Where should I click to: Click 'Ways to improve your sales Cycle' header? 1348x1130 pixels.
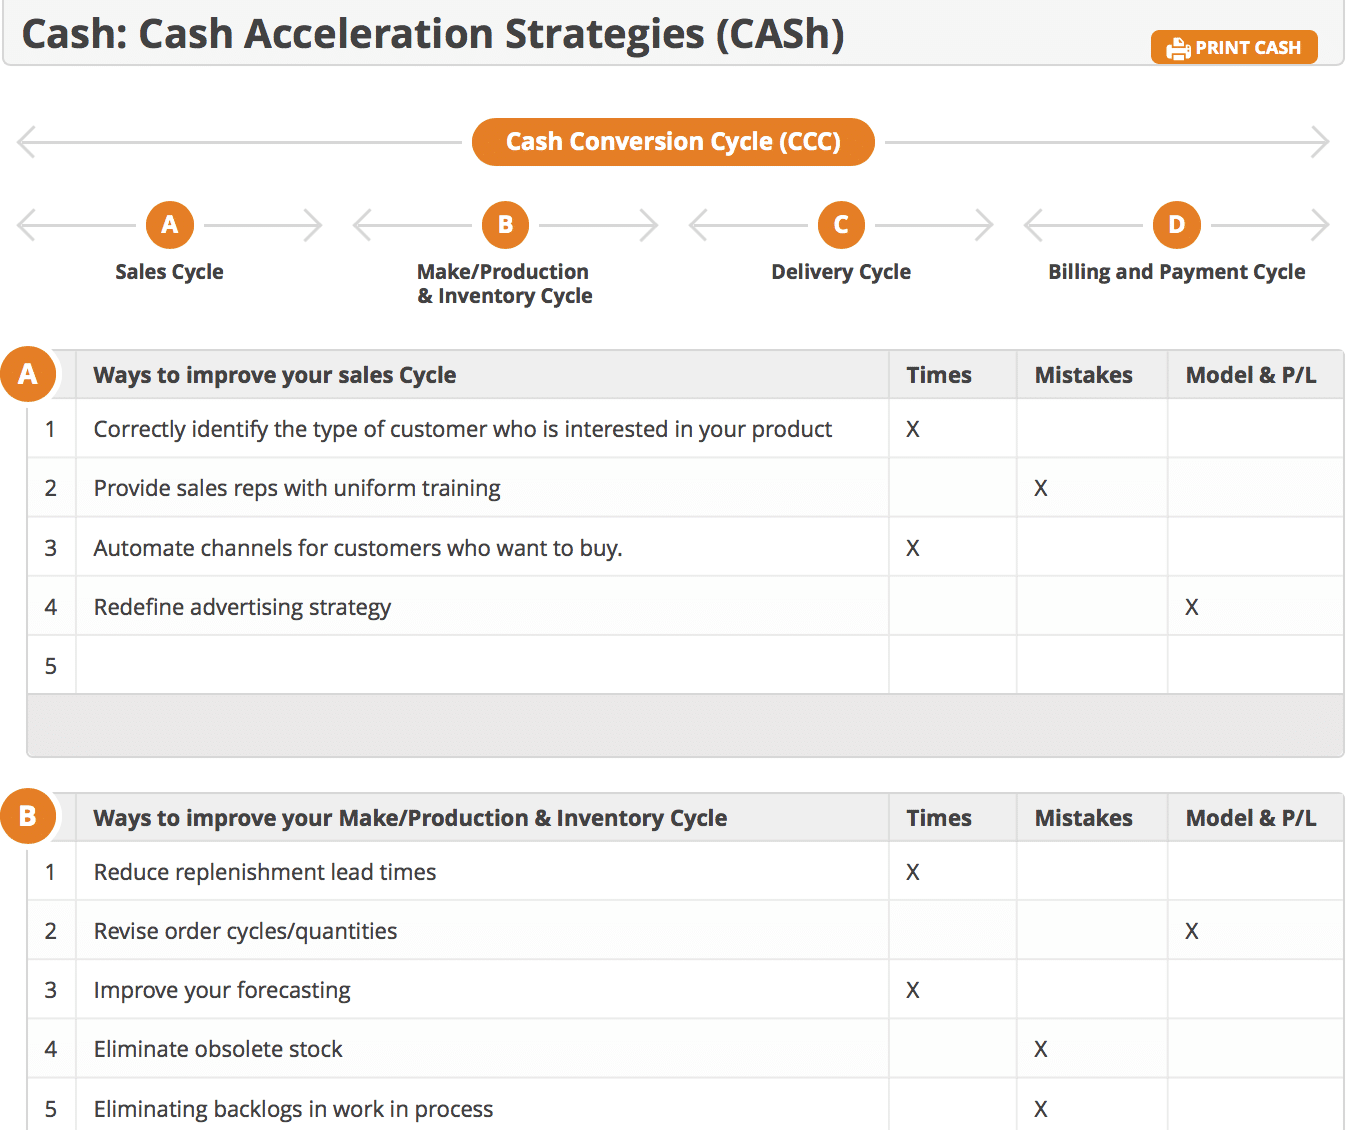tap(275, 375)
